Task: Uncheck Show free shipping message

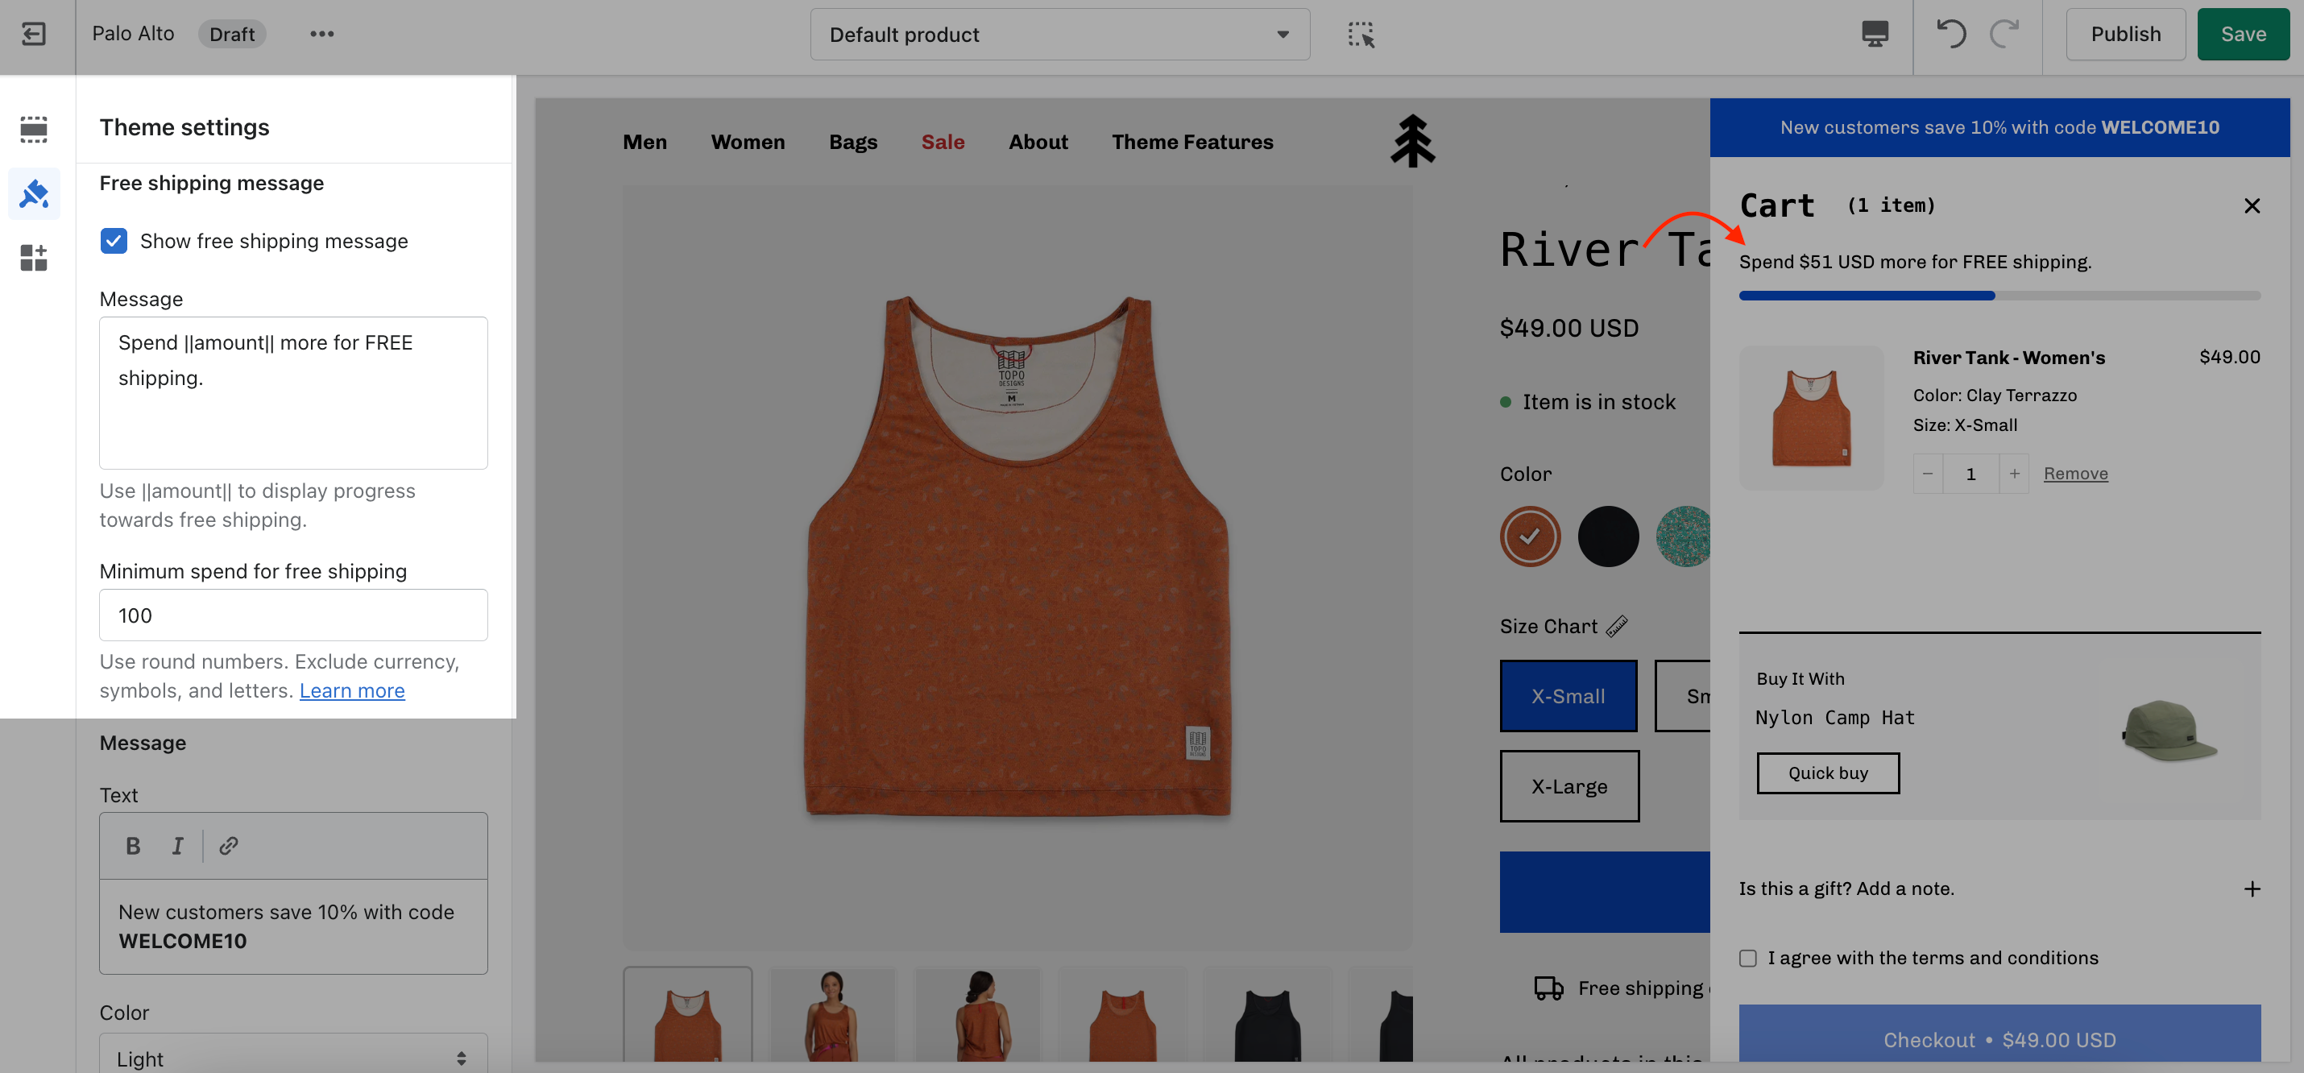Action: (x=114, y=241)
